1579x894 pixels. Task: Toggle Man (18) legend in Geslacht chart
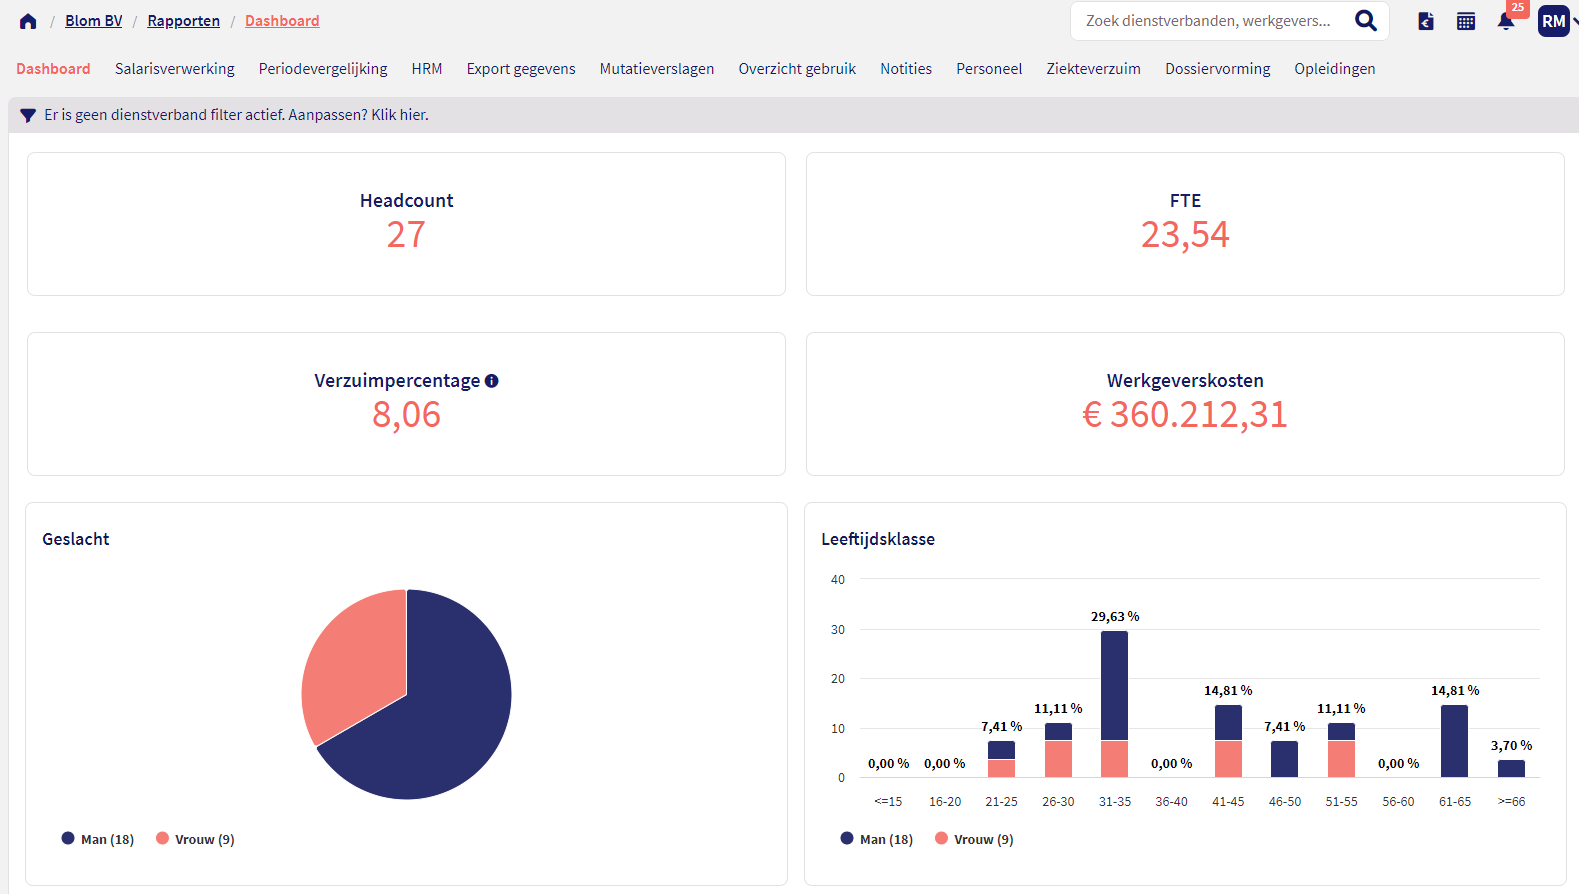[98, 839]
